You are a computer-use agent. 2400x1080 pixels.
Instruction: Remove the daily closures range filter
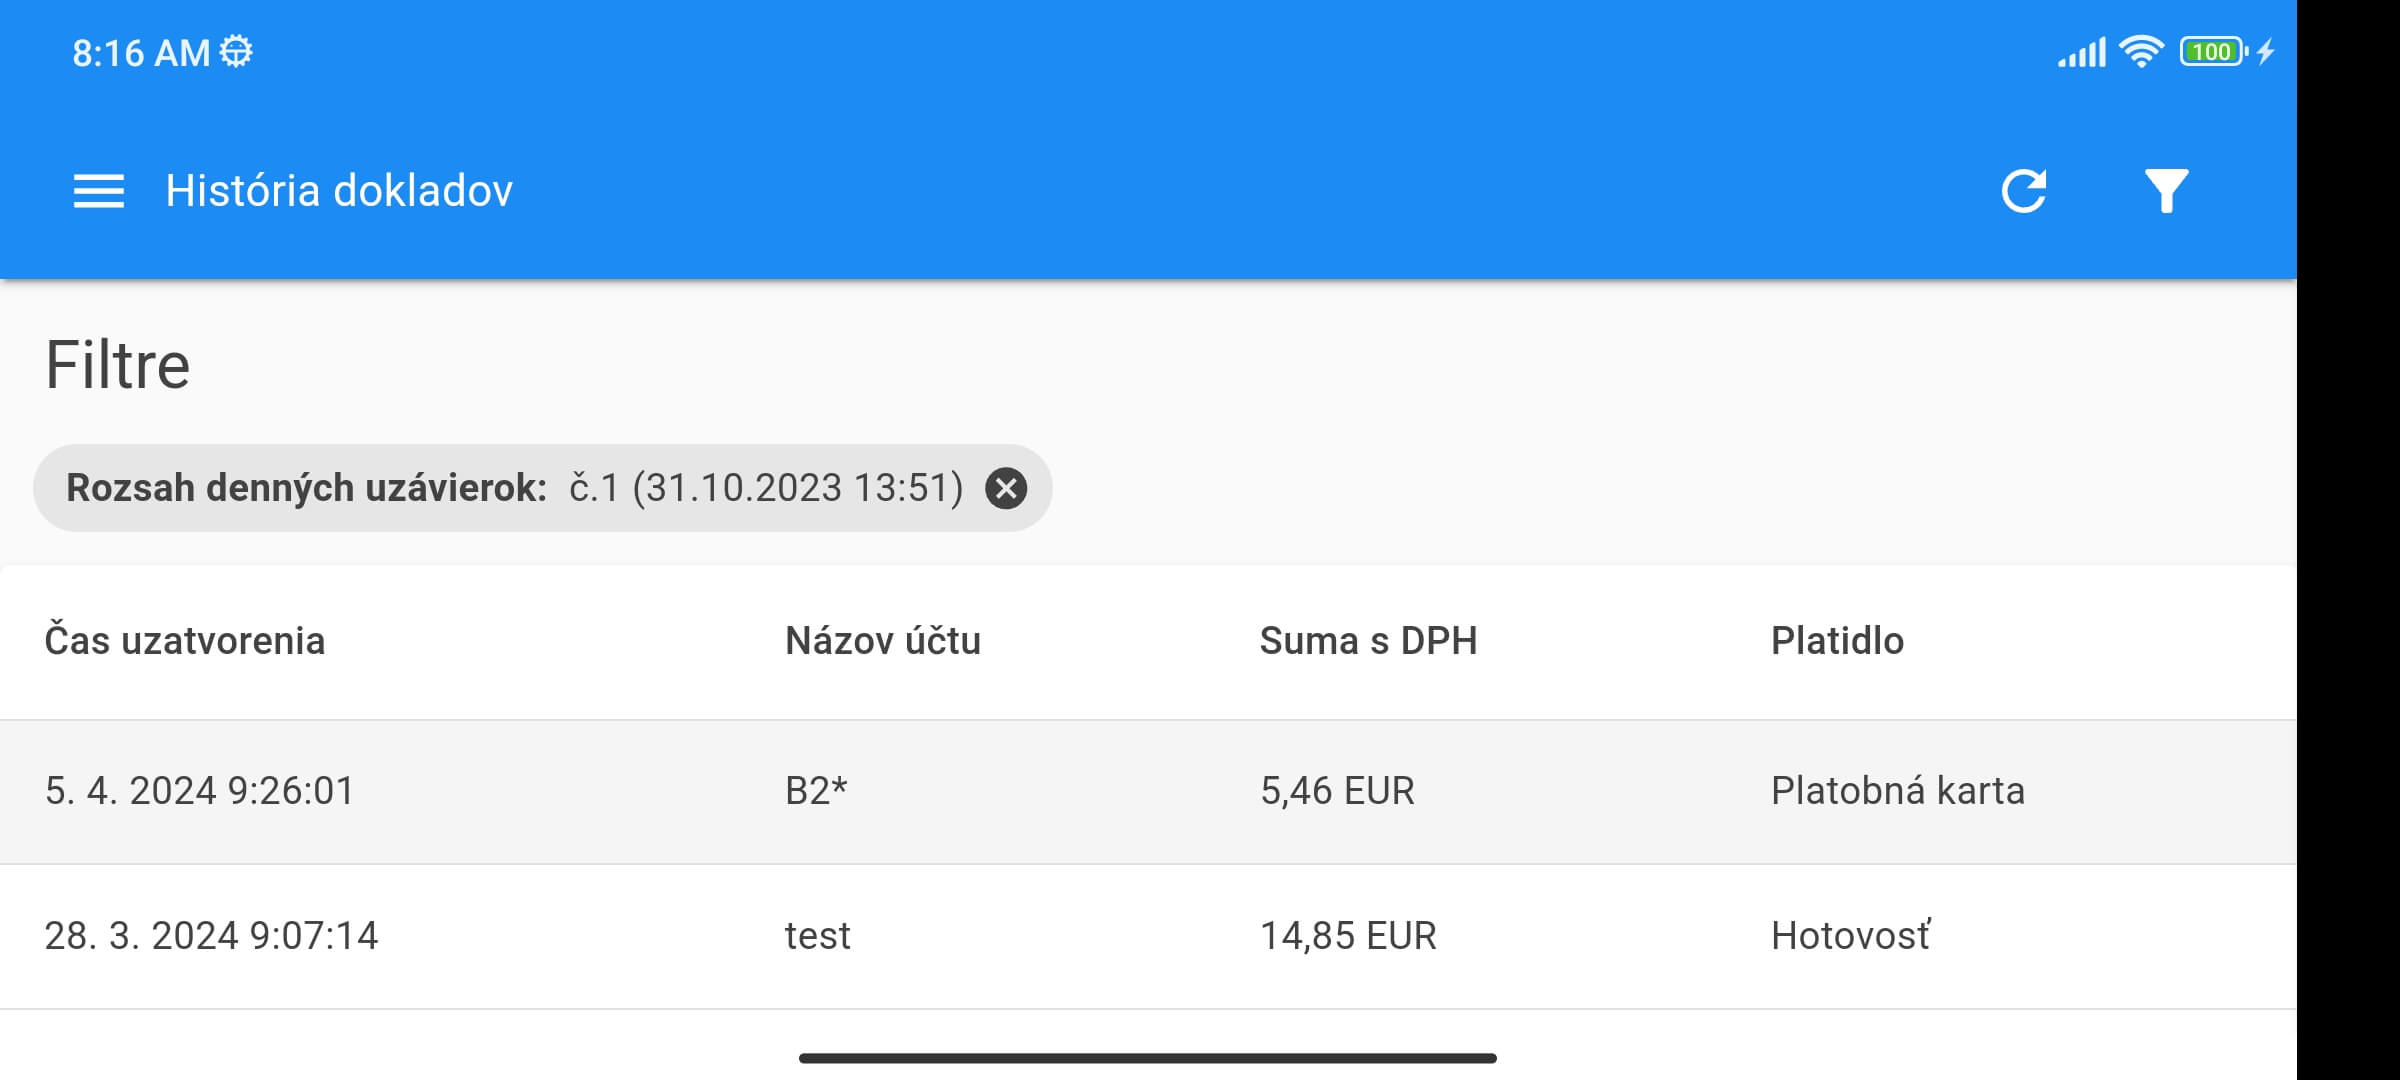click(x=1006, y=488)
